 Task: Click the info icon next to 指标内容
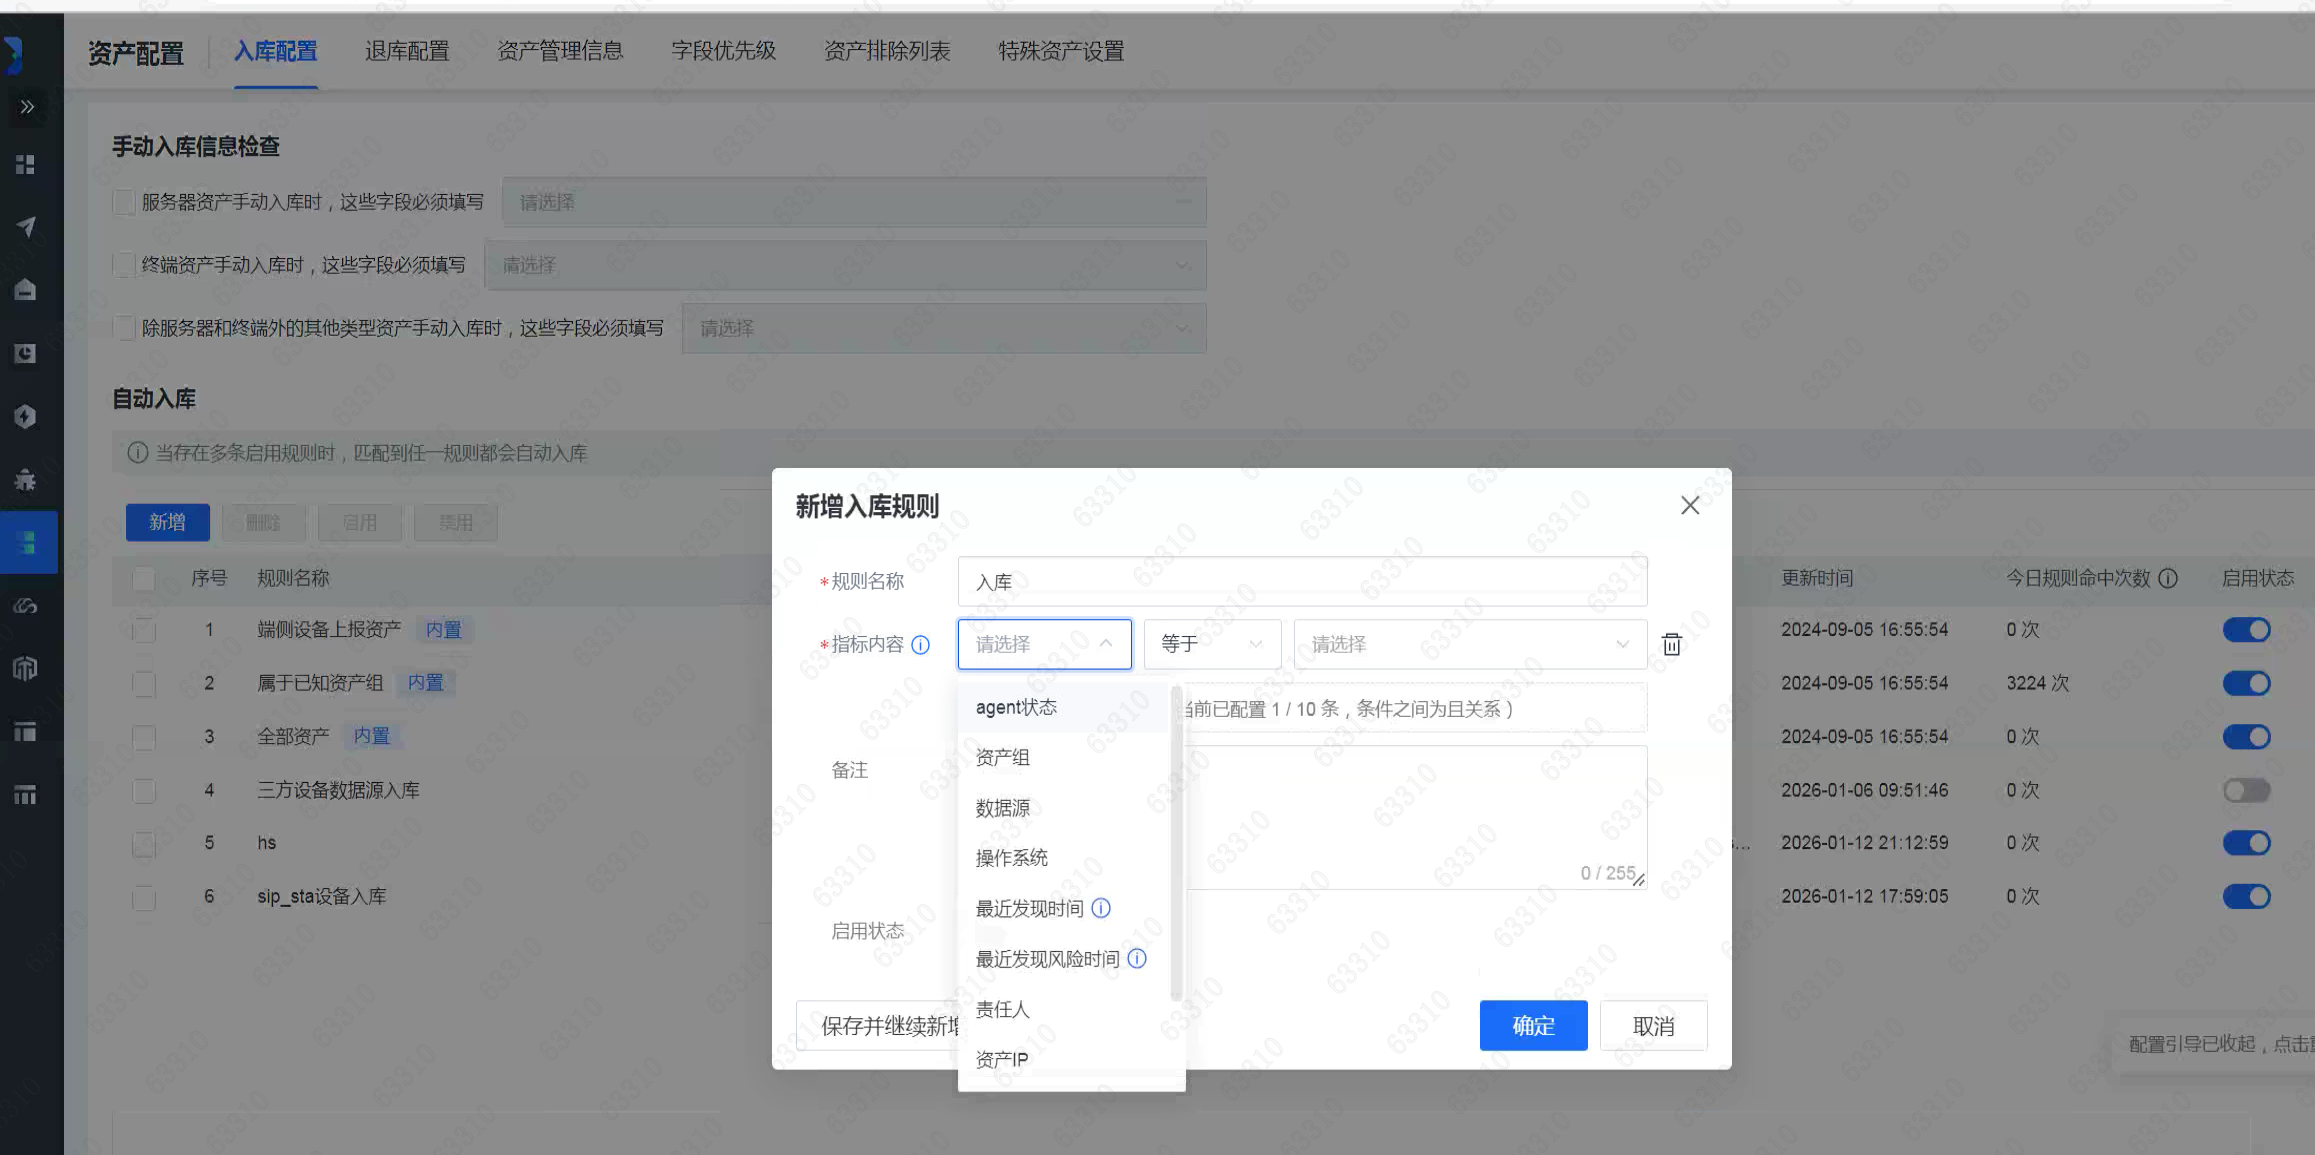[x=920, y=645]
